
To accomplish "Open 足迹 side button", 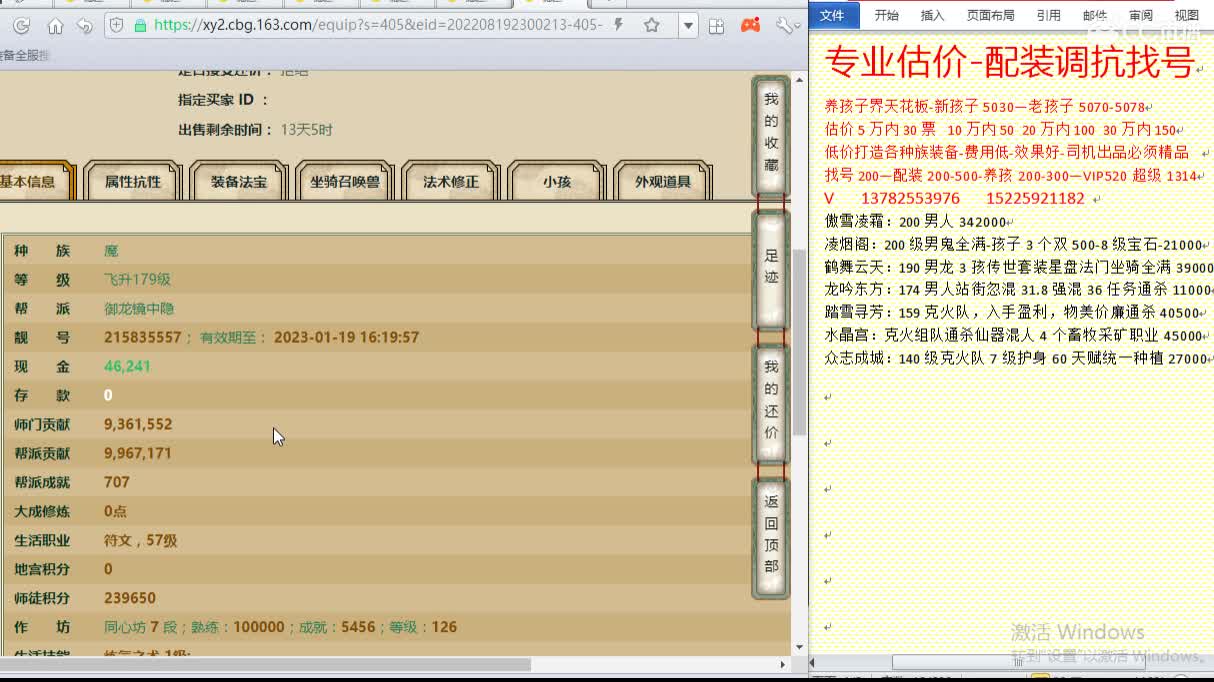I will point(771,268).
